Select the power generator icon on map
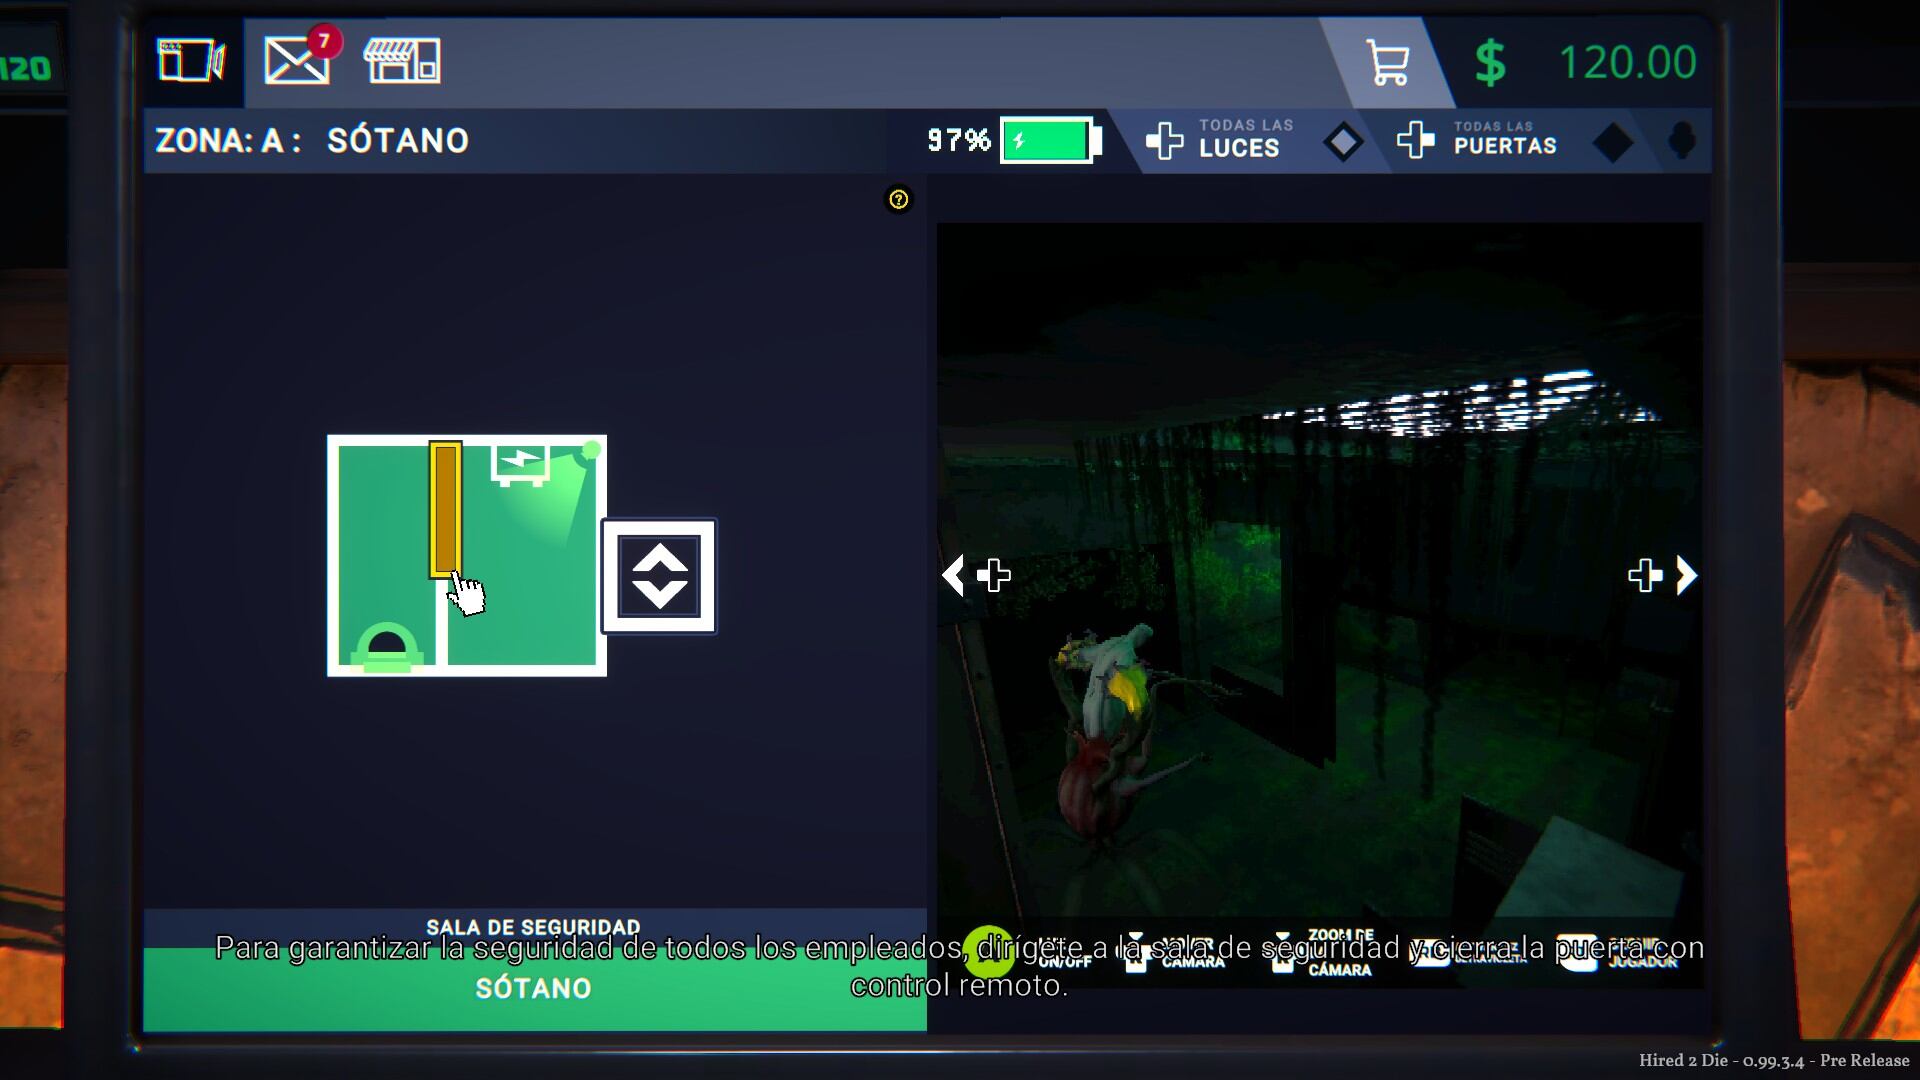Image resolution: width=1920 pixels, height=1080 pixels. click(520, 464)
